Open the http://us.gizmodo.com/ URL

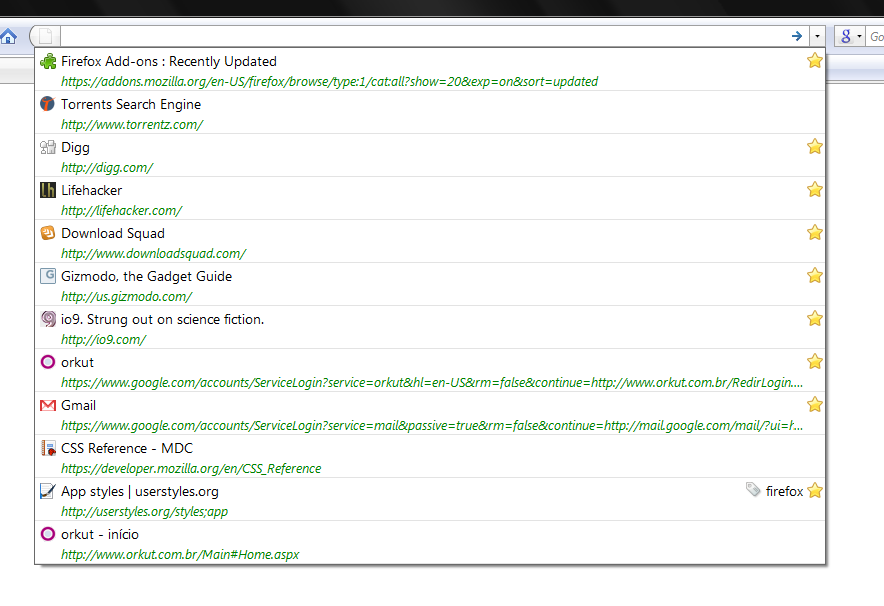click(126, 297)
